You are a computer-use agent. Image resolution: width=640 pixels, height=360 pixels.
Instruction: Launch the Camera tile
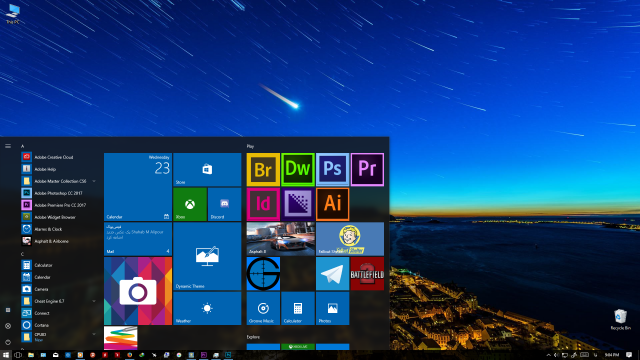tap(138, 291)
